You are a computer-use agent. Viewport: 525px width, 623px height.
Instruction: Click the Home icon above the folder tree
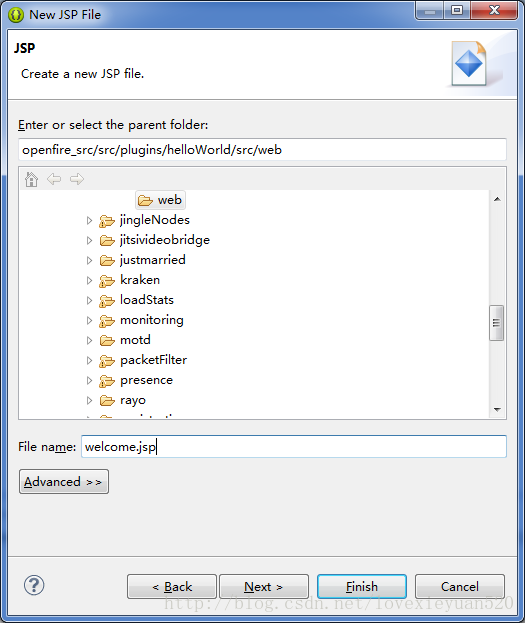click(x=31, y=179)
